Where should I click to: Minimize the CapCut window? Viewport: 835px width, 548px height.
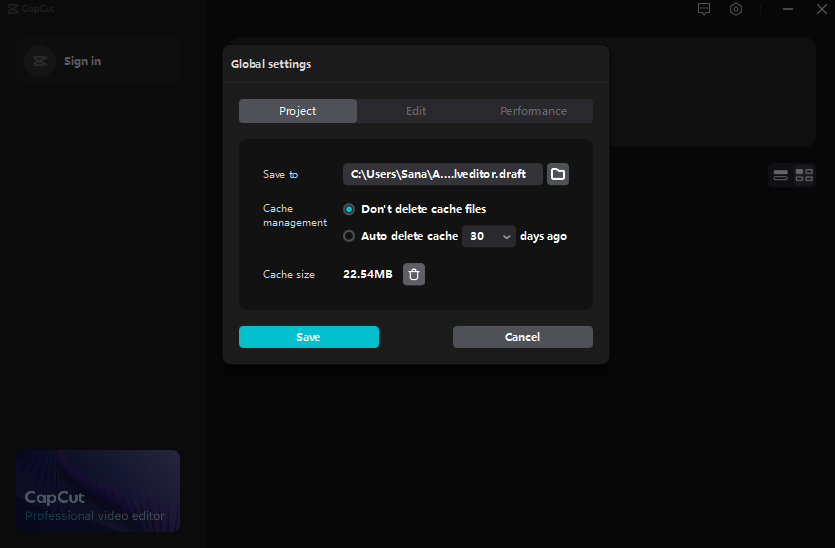(x=788, y=9)
